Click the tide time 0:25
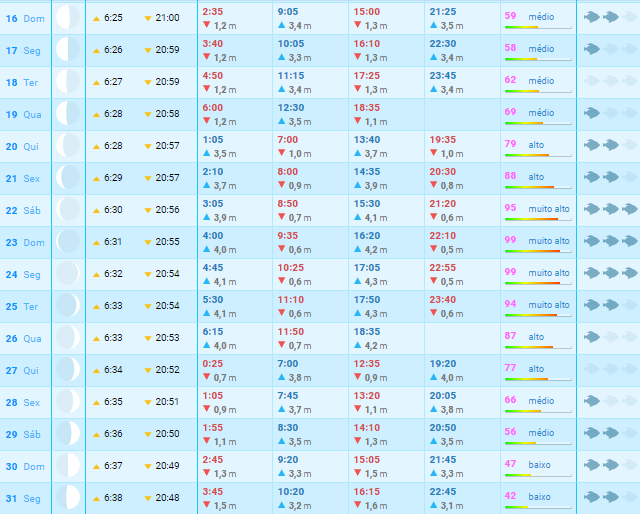640x514 pixels. pyautogui.click(x=213, y=364)
